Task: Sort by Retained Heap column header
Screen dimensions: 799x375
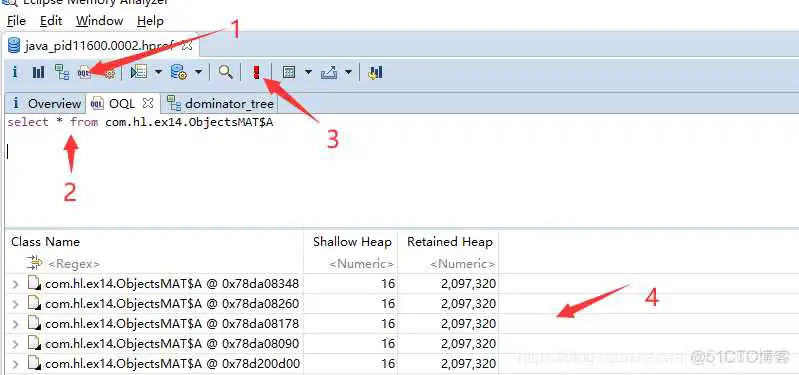Action: pos(449,242)
